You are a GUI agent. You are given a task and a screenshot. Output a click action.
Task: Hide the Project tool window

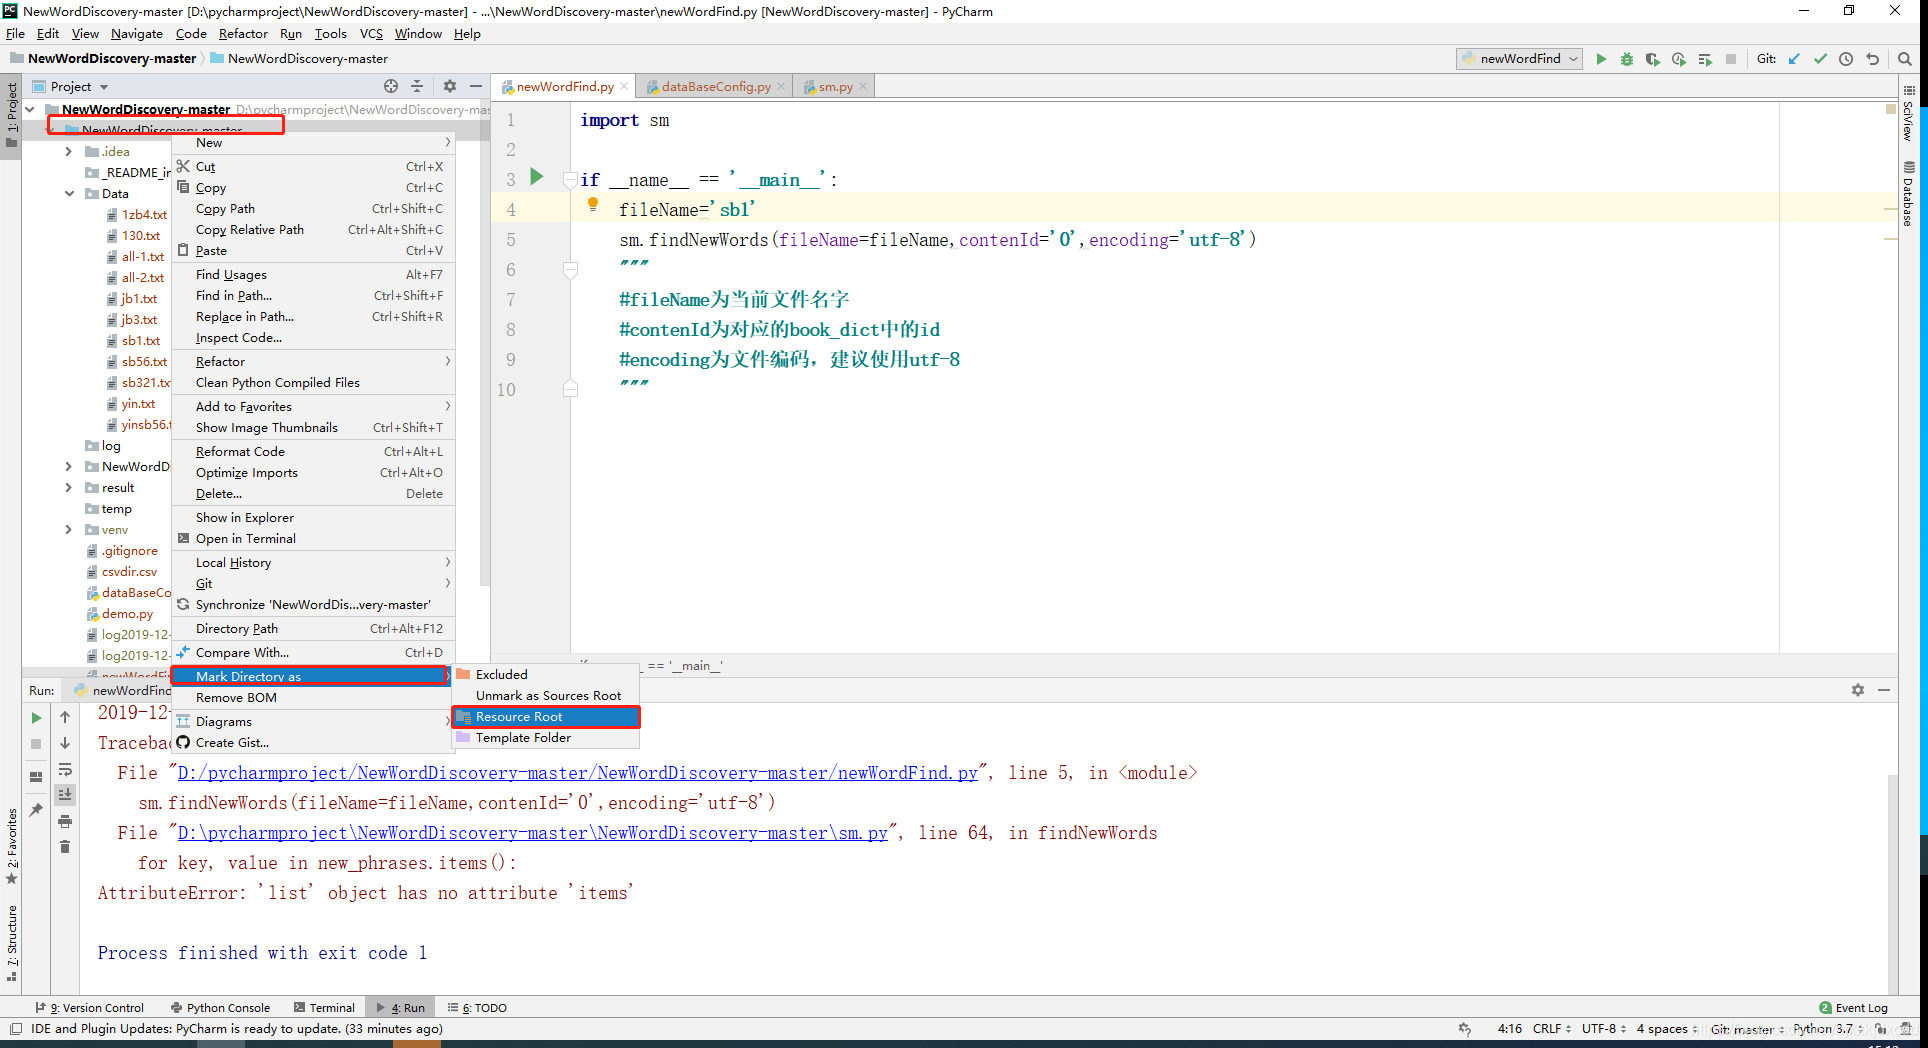tap(476, 87)
